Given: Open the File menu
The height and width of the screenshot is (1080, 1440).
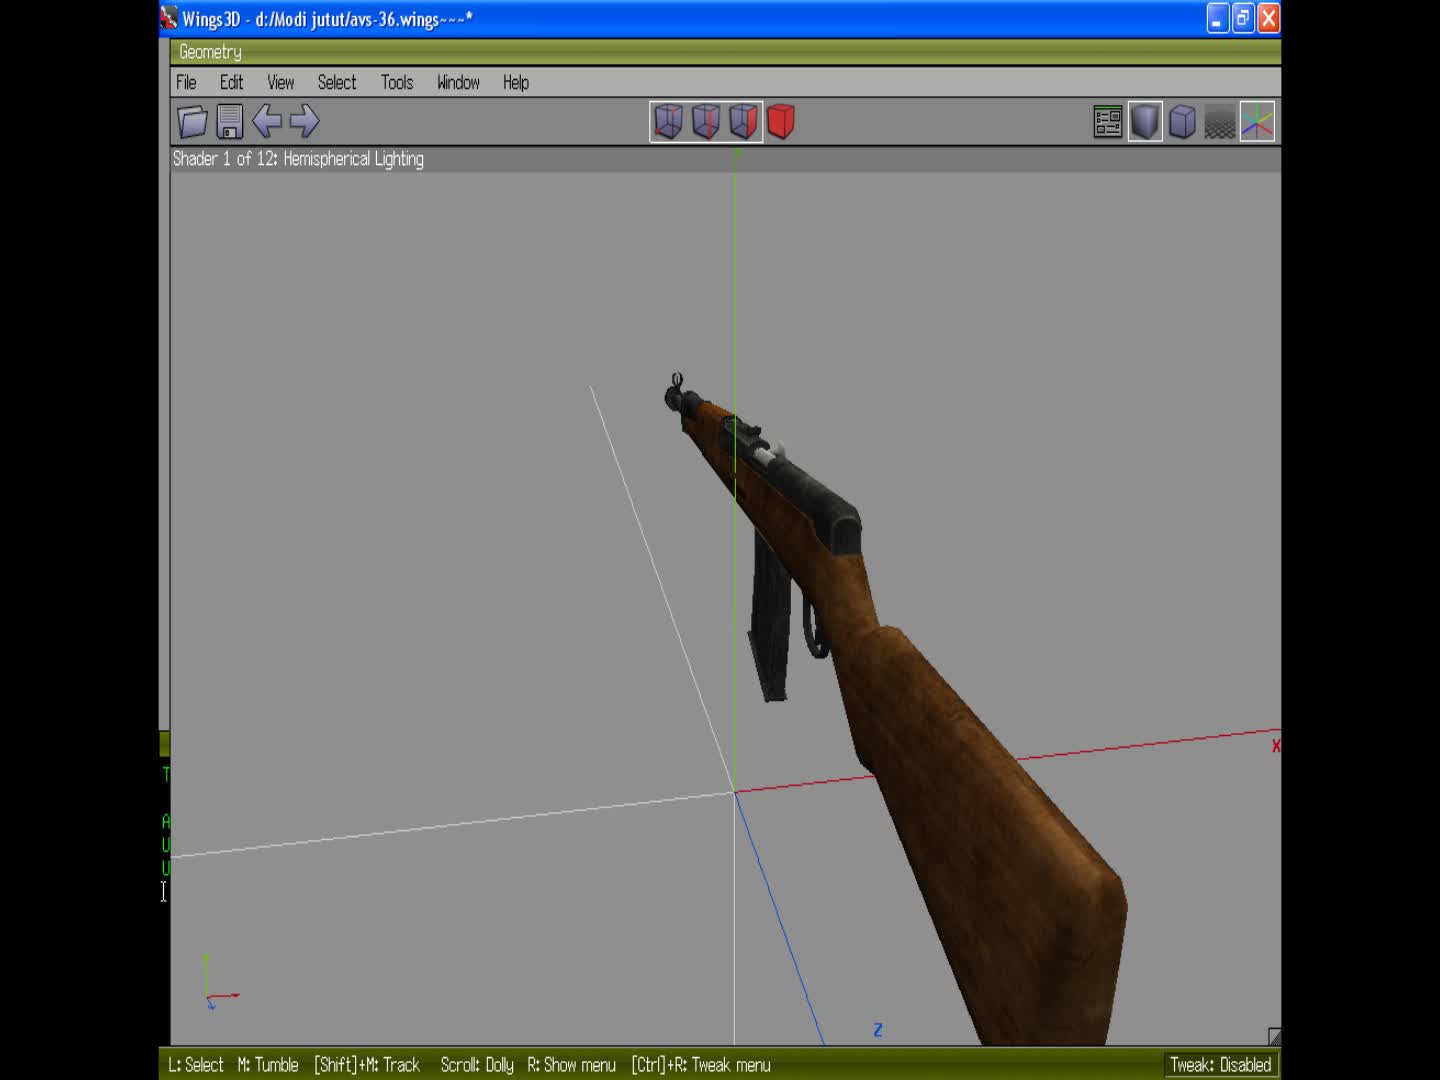Looking at the screenshot, I should pyautogui.click(x=186, y=83).
